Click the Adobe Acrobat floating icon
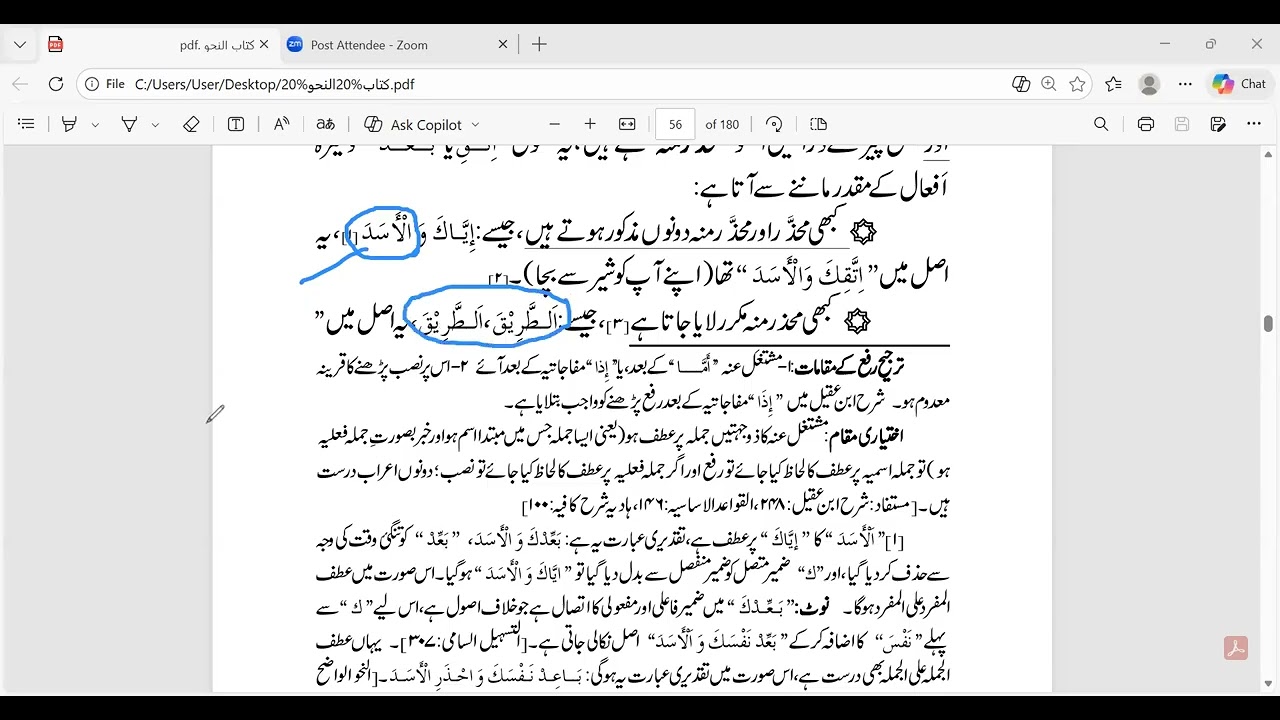 (x=1236, y=648)
